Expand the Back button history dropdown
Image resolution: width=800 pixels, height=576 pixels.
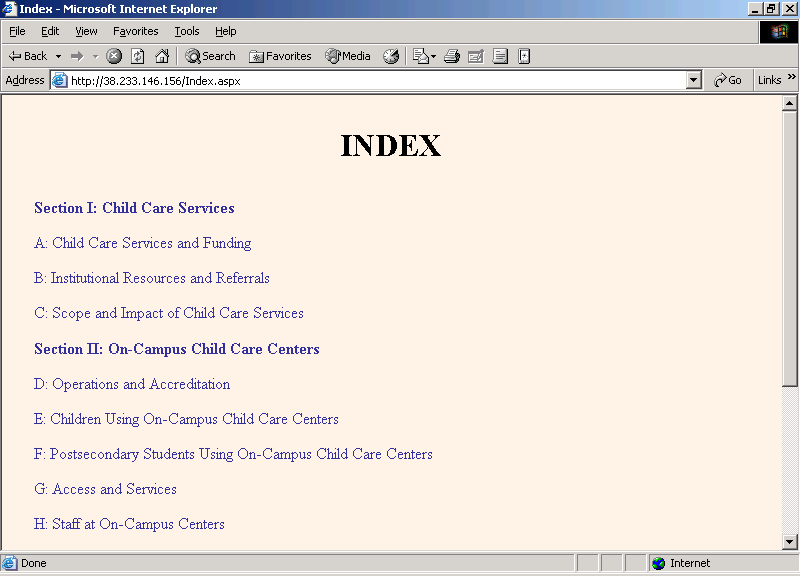(58, 56)
